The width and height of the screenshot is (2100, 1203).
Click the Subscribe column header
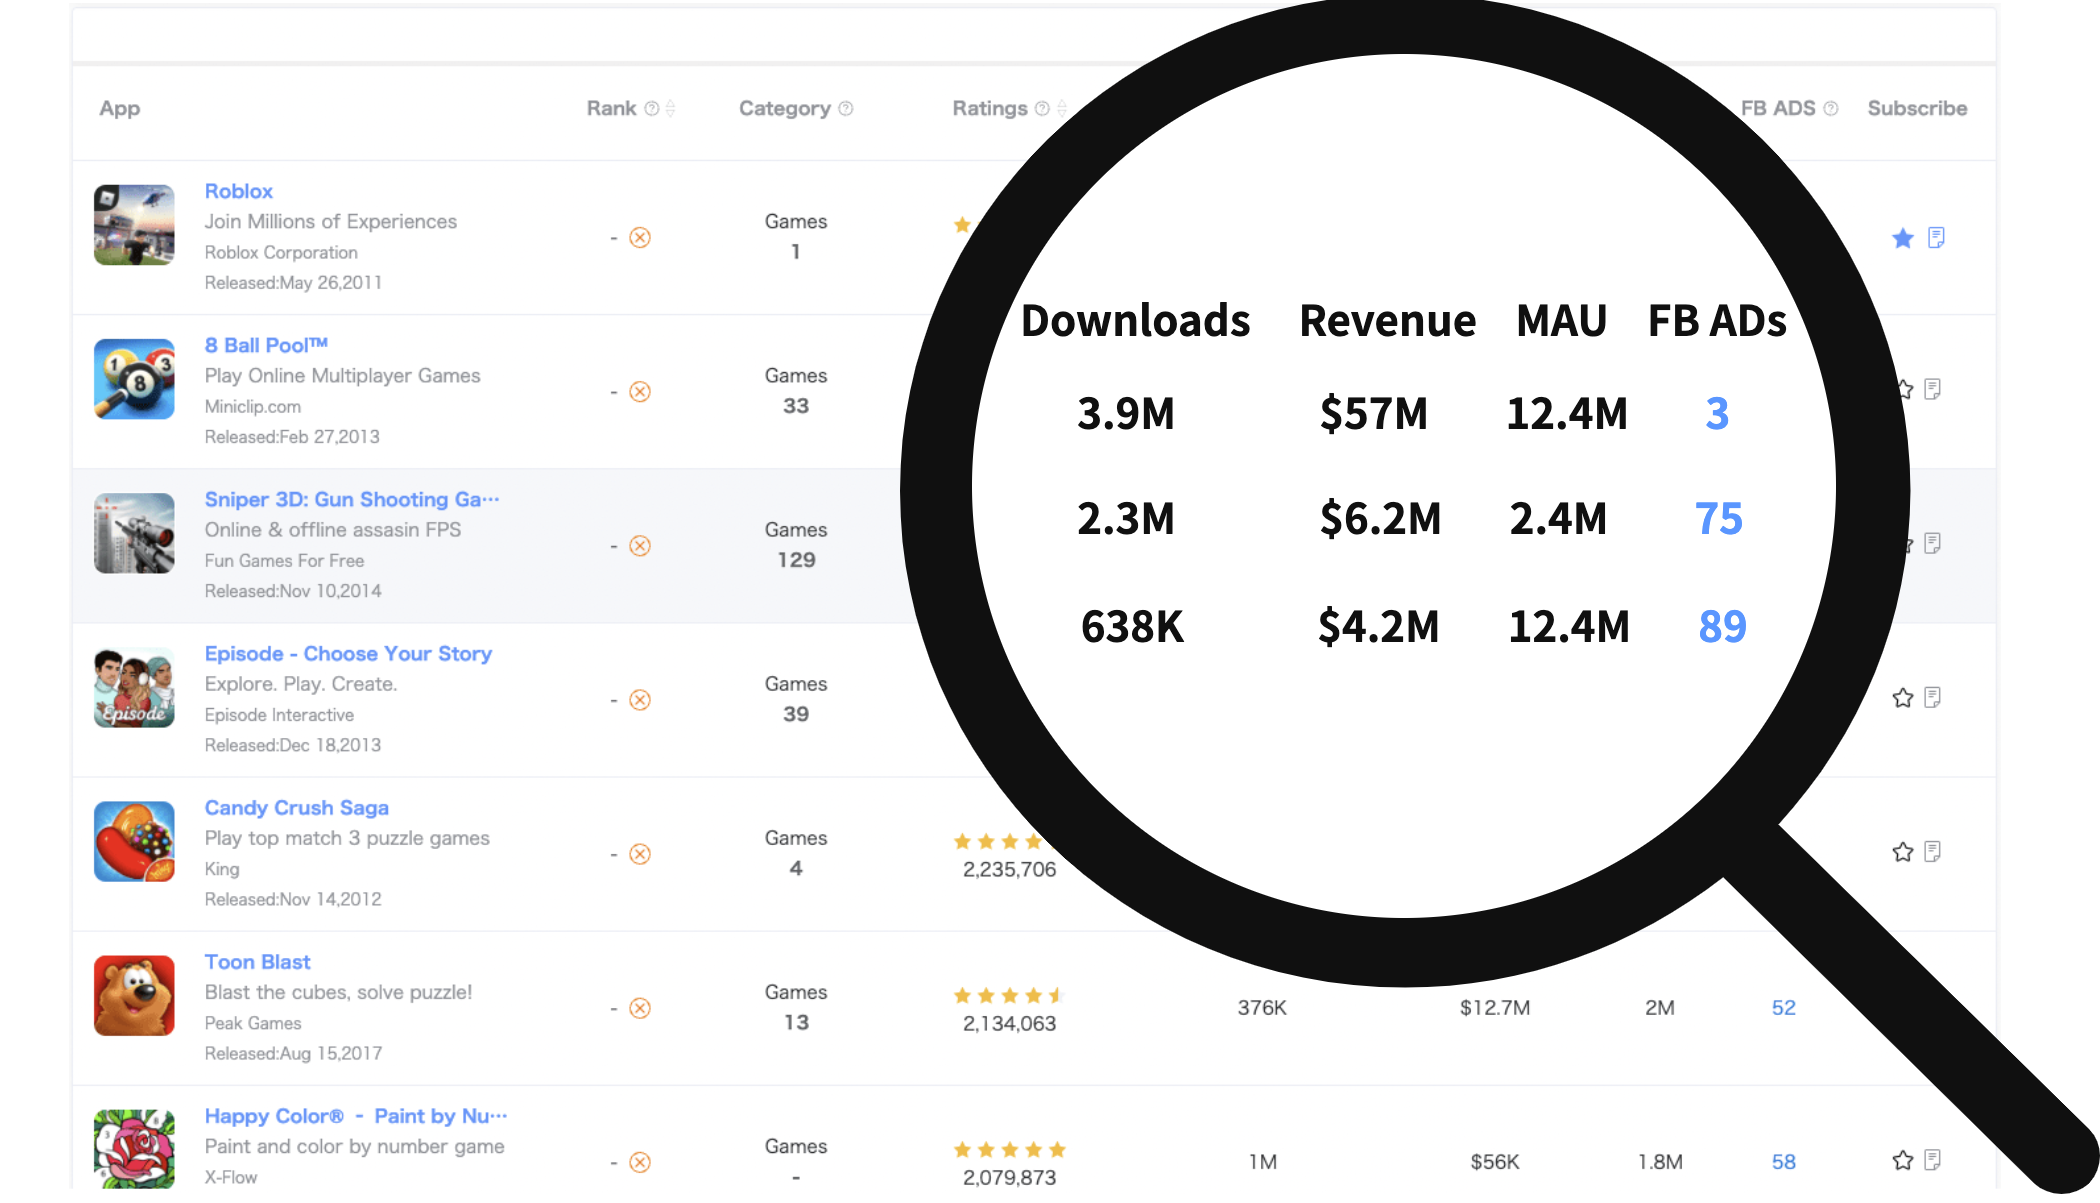(x=1917, y=108)
